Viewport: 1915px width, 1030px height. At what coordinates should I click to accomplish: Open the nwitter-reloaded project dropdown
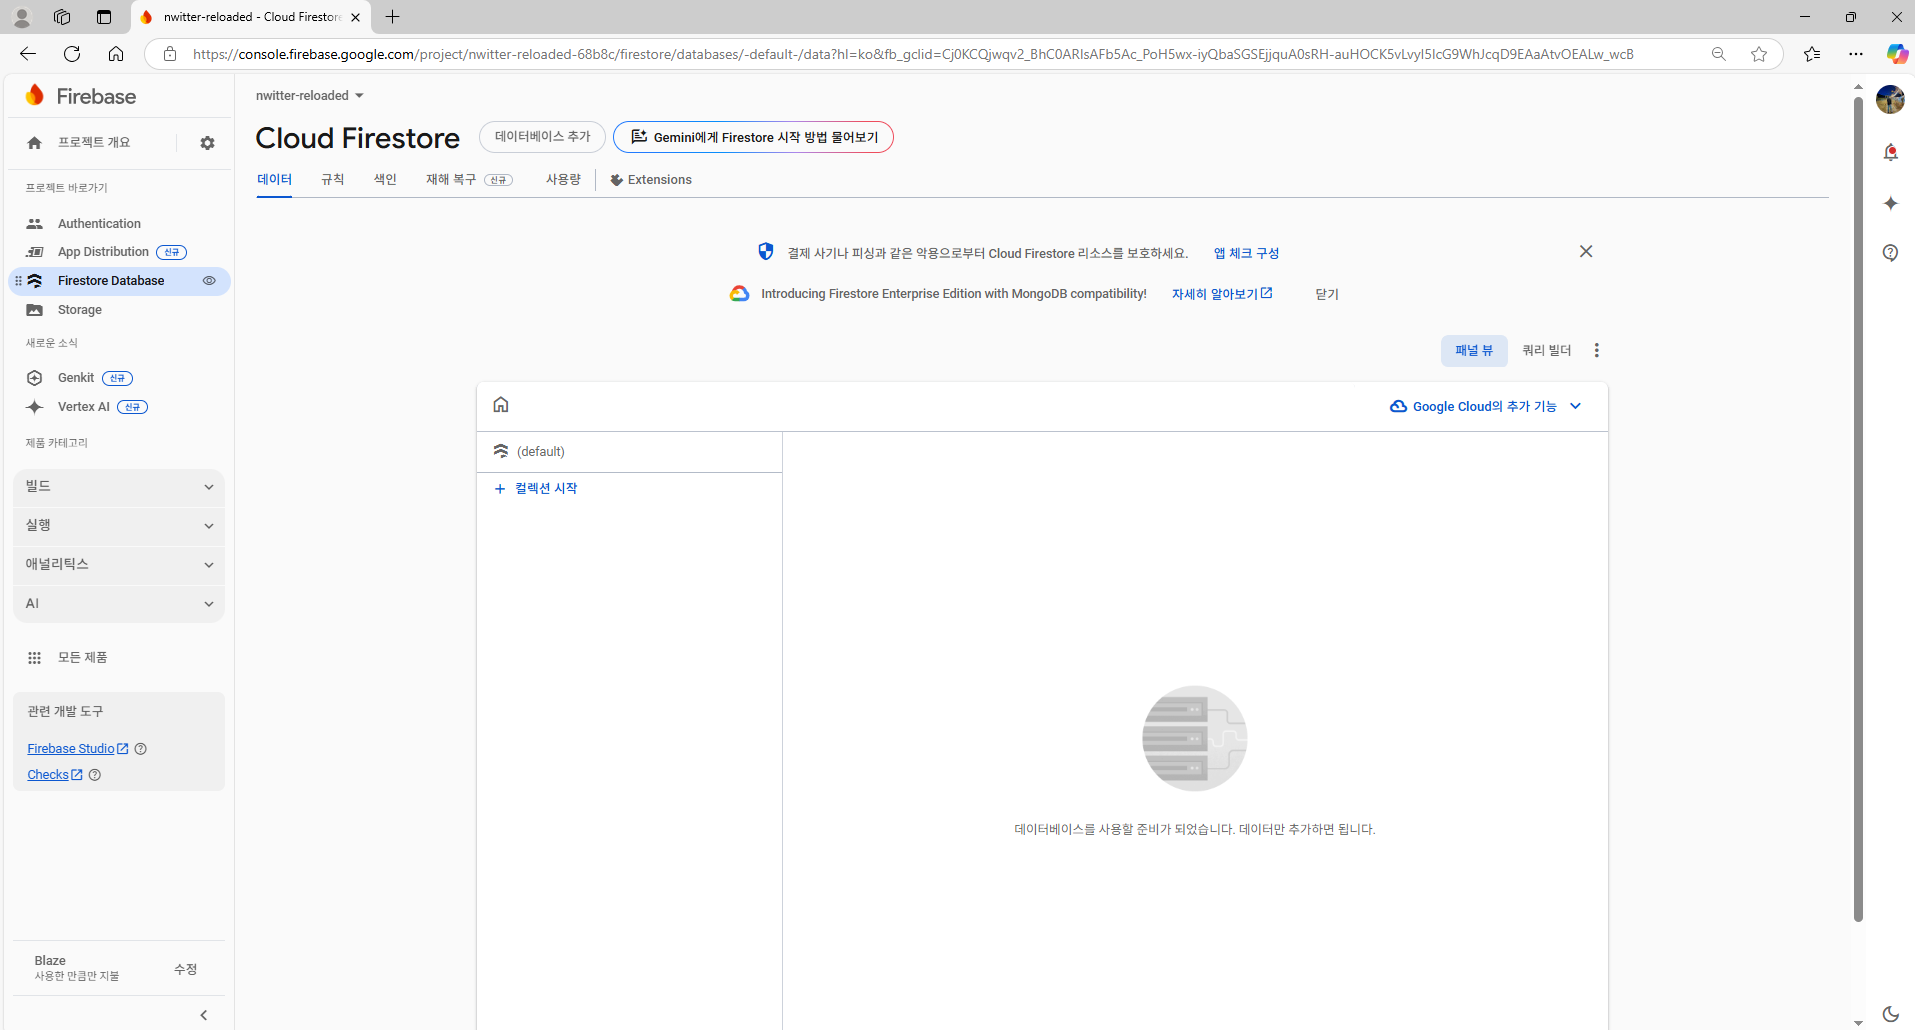[310, 96]
